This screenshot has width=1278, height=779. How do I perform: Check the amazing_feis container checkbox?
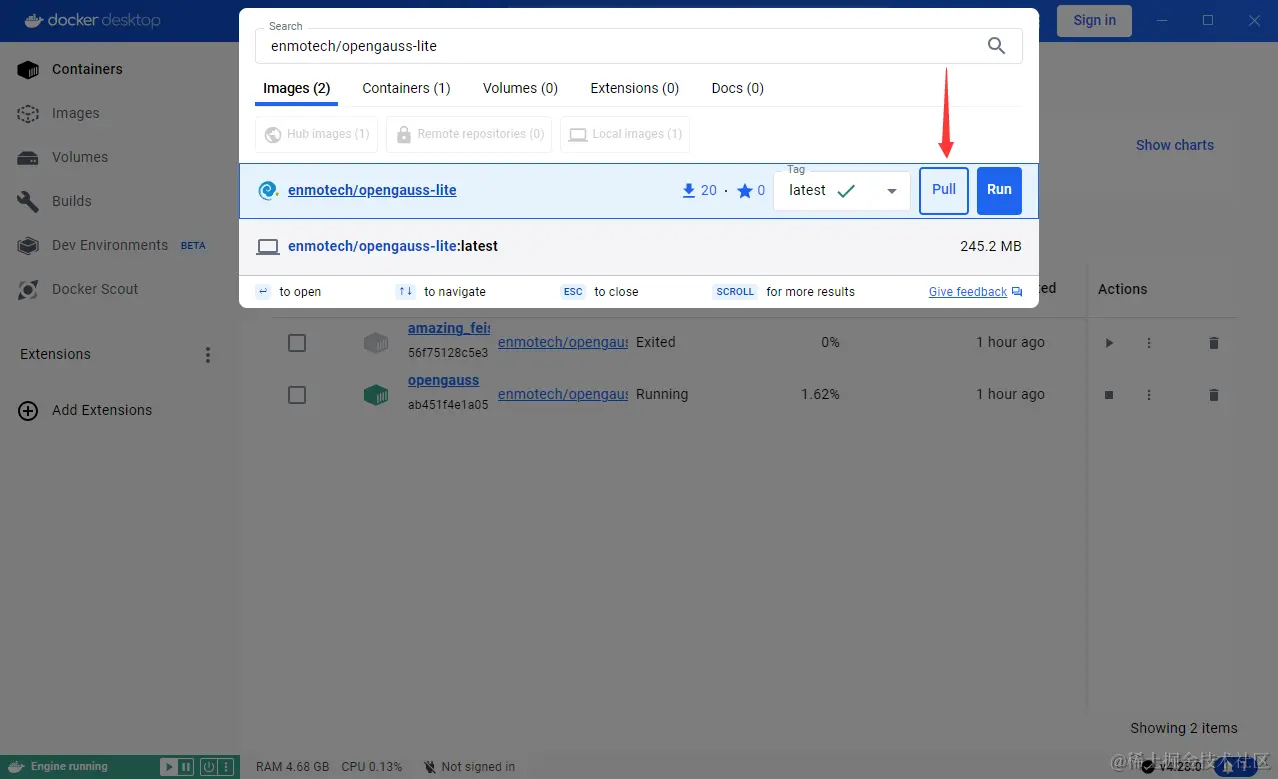point(297,343)
